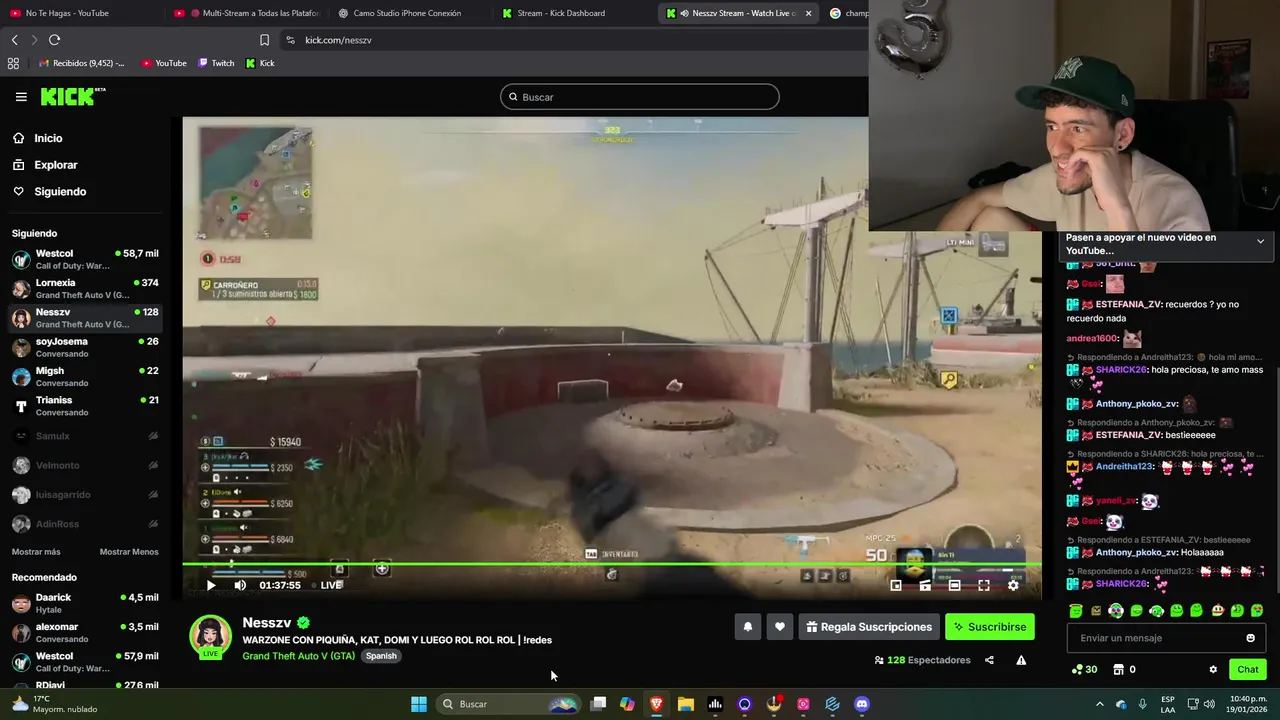Open Task View on the taskbar
The image size is (1280, 720).
coord(598,704)
